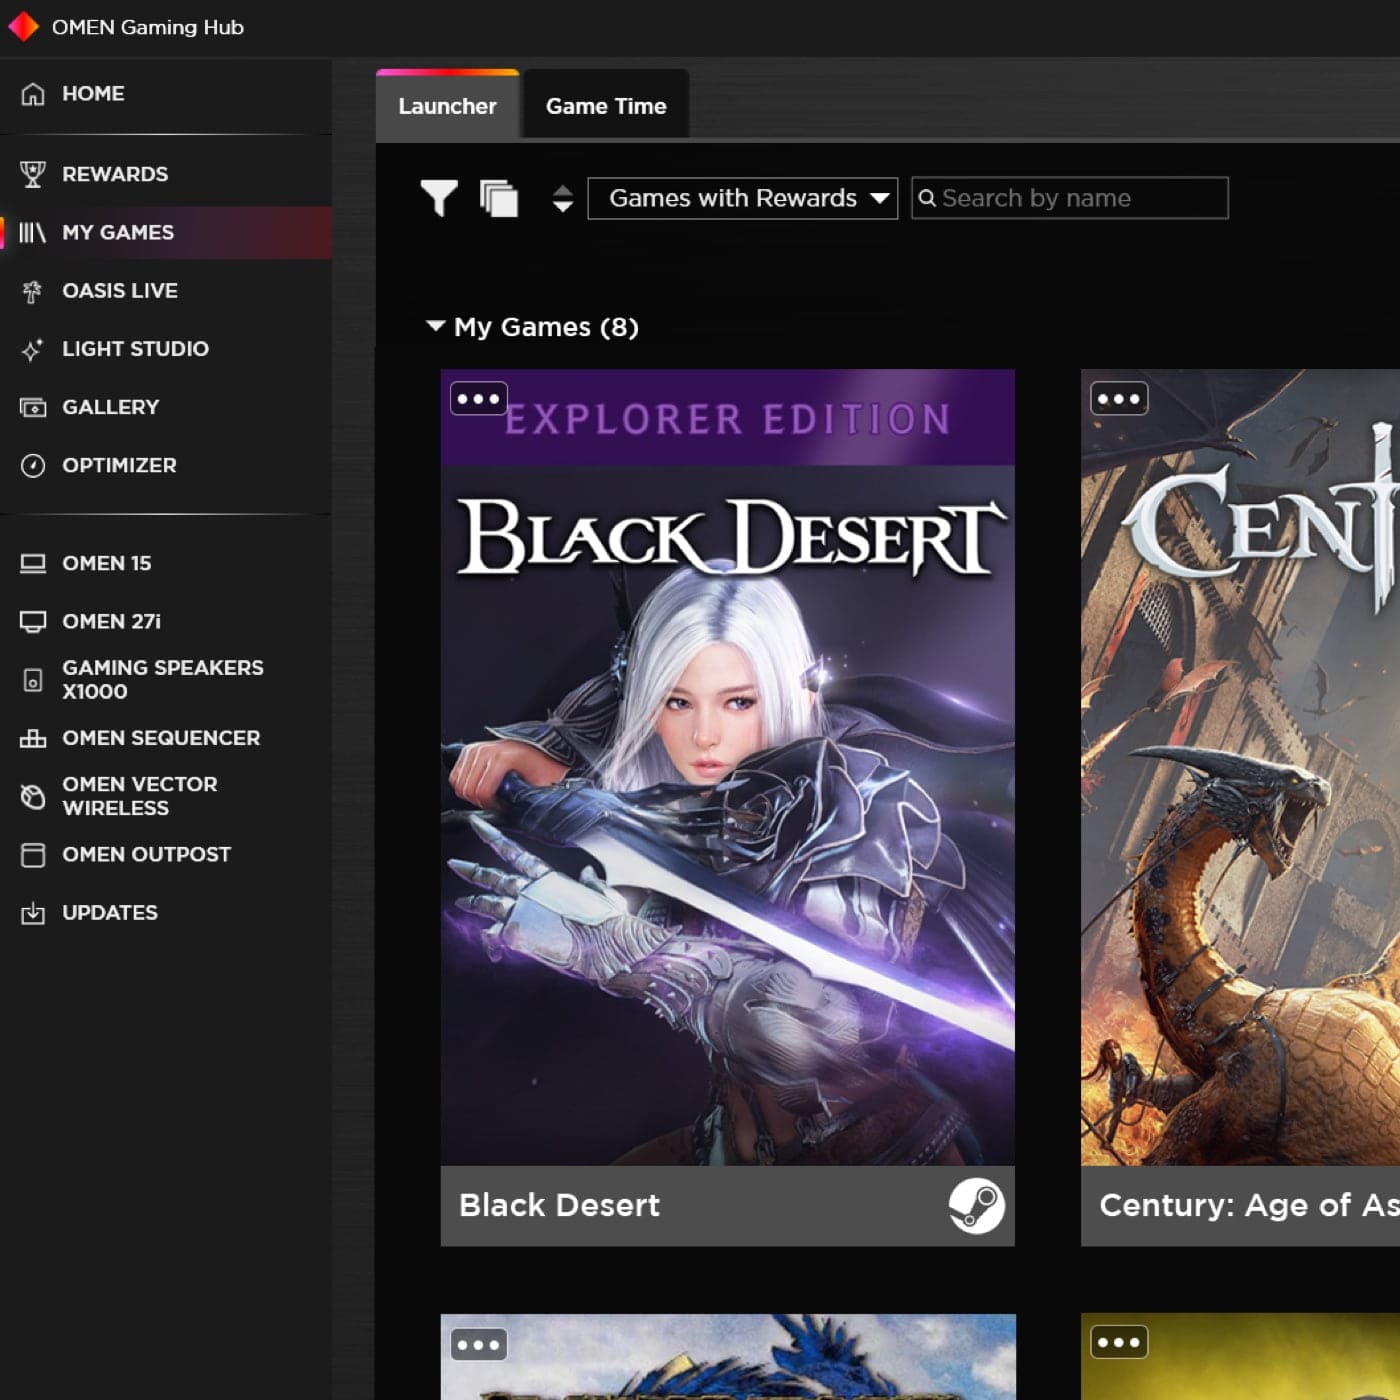Click the OMEN Outpost icon
This screenshot has height=1400, width=1400.
(x=33, y=855)
